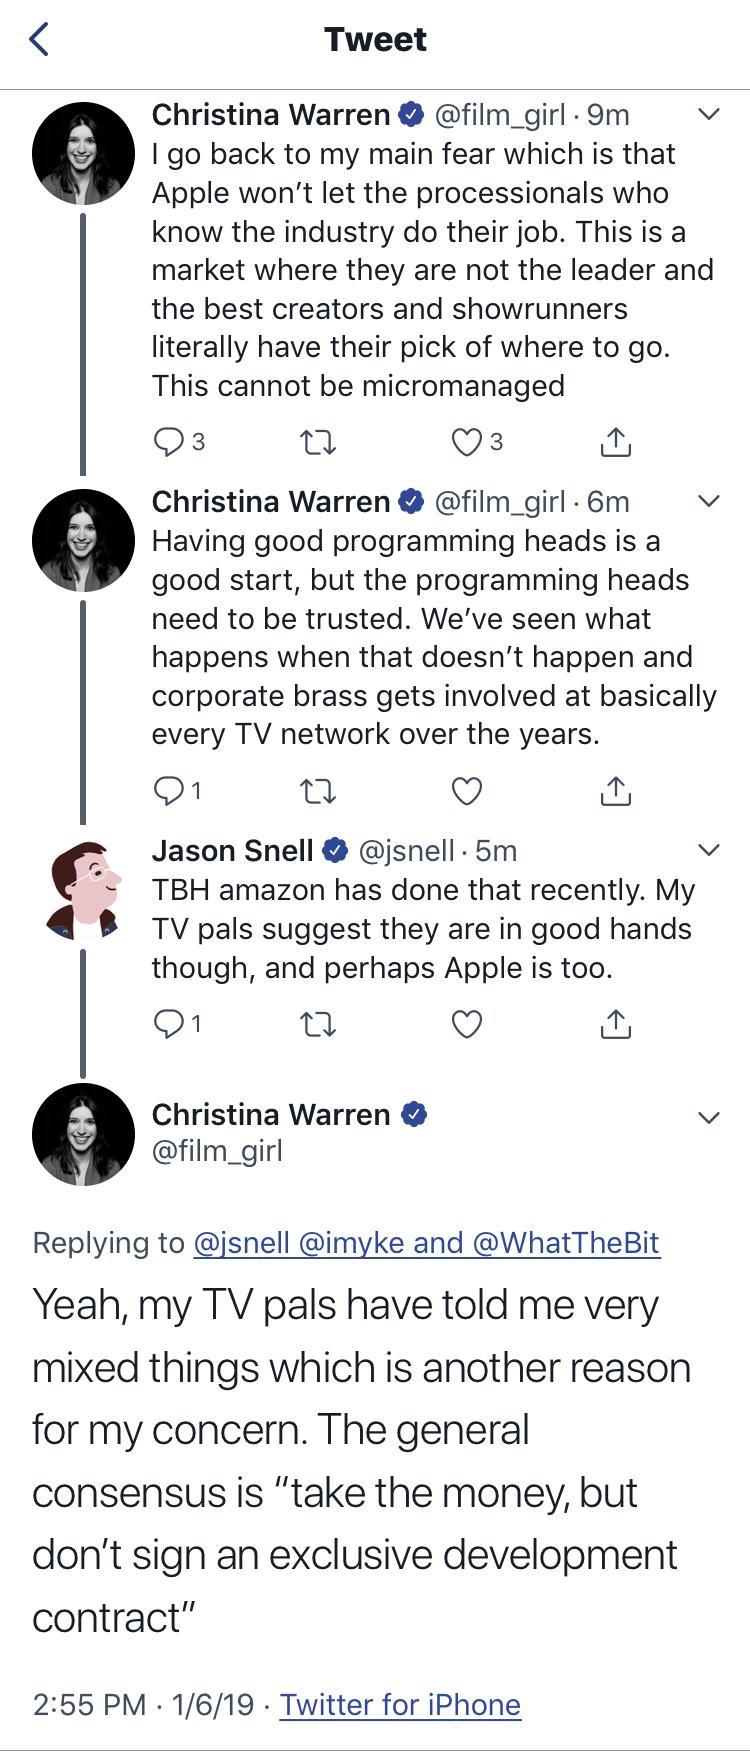This screenshot has width=750, height=1753.
Task: Retweet Jason Snell's tweet
Action: click(318, 1023)
